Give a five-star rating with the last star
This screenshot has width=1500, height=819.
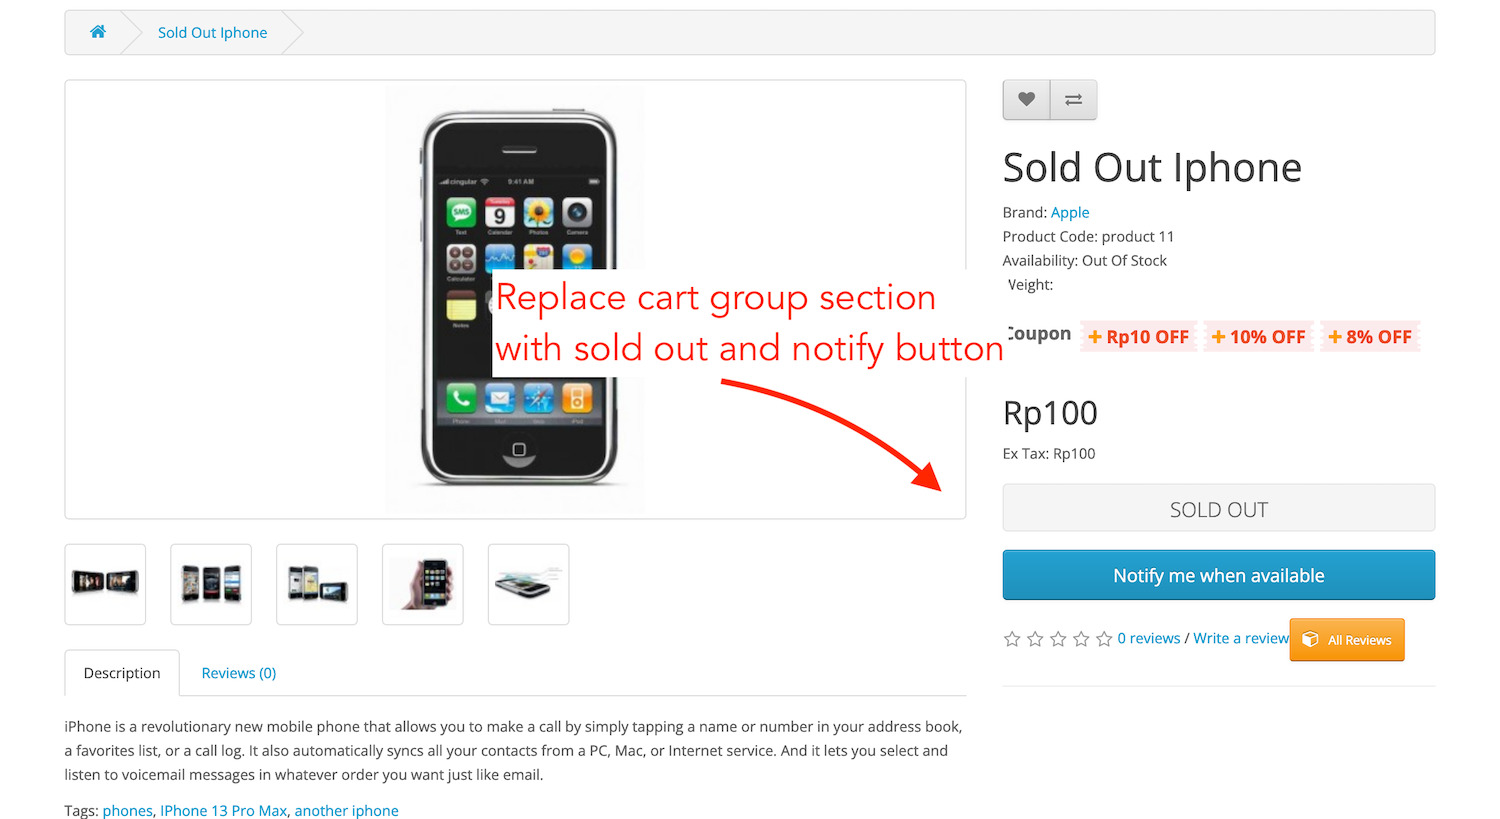[1104, 638]
